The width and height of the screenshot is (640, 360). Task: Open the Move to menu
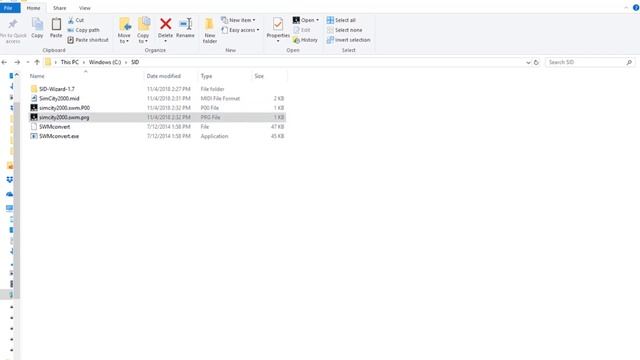(x=124, y=30)
